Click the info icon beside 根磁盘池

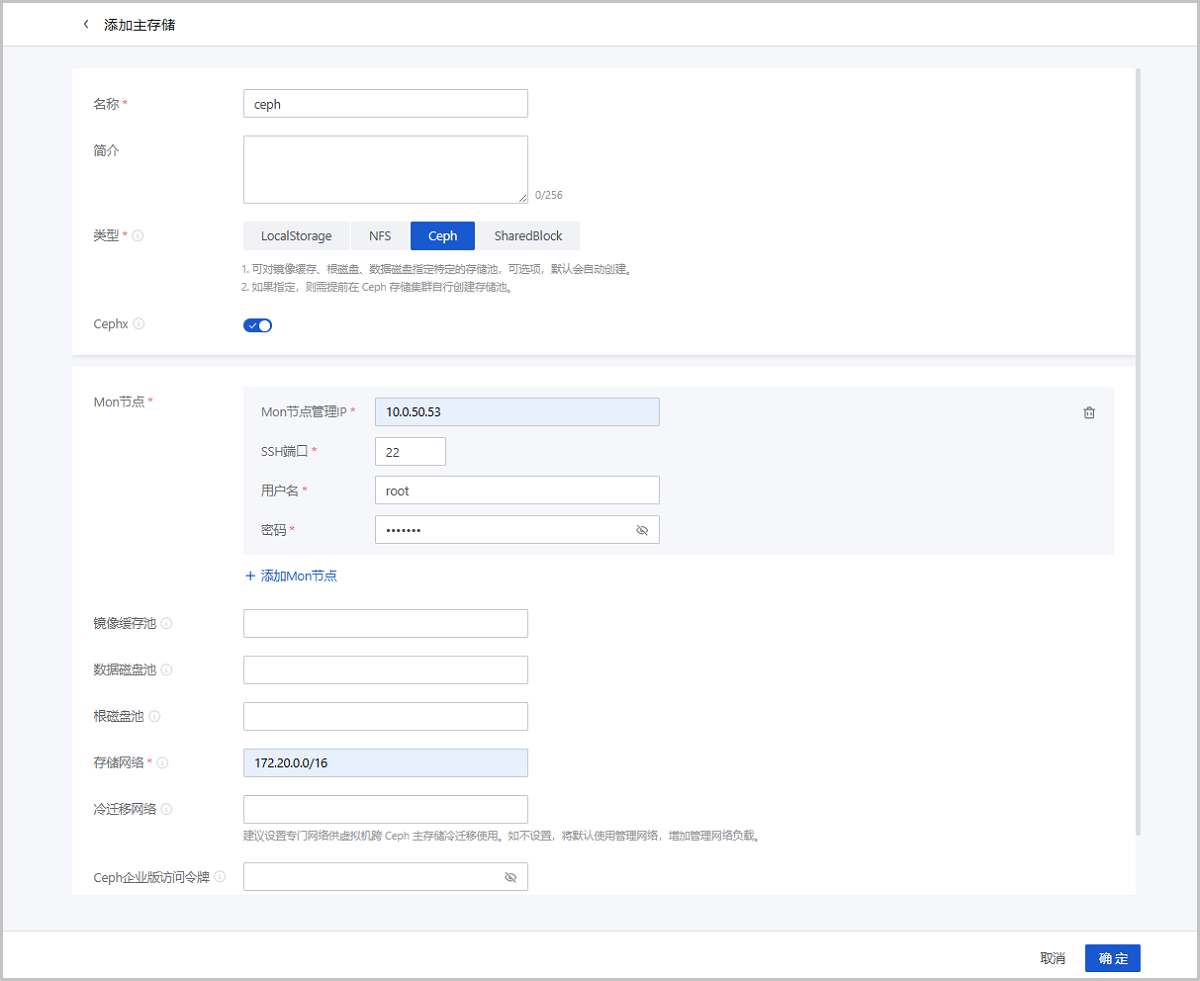point(154,716)
